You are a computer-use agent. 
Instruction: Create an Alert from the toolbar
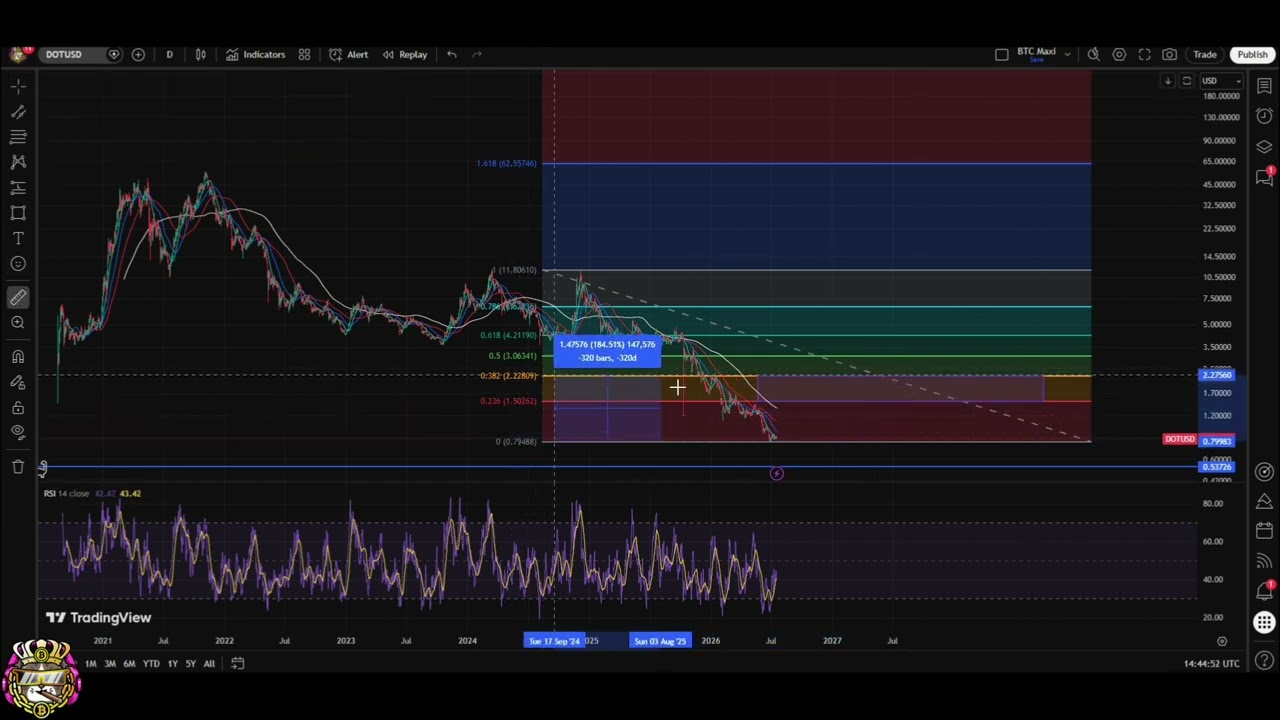[349, 54]
